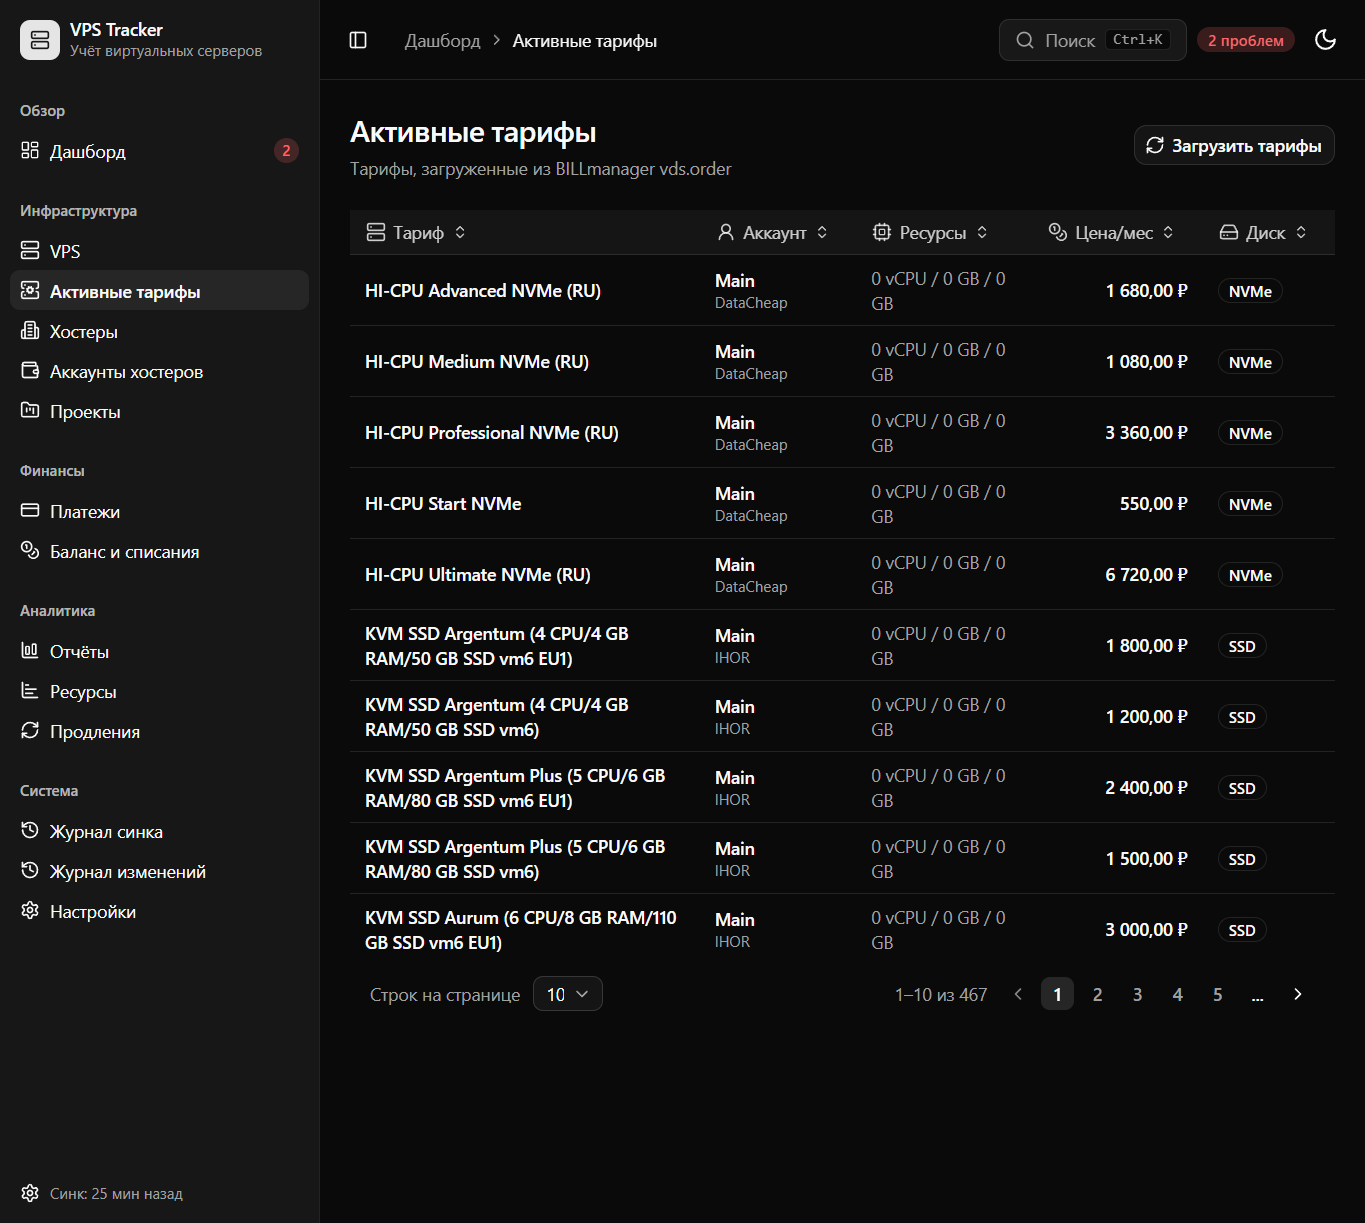
Task: Select the HI-CPU Professional NVMe (RU) tariff
Action: (x=492, y=433)
